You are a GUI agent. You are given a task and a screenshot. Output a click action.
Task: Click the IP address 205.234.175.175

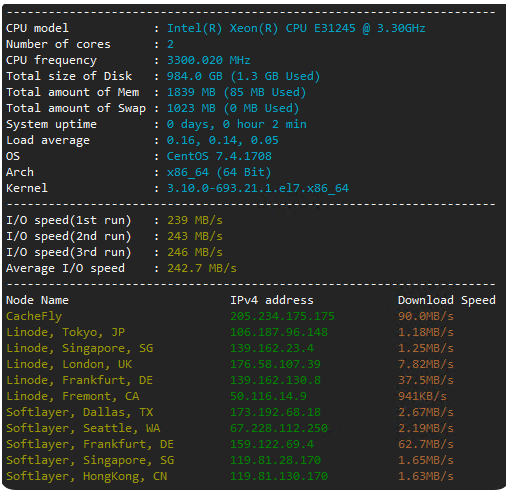282,316
